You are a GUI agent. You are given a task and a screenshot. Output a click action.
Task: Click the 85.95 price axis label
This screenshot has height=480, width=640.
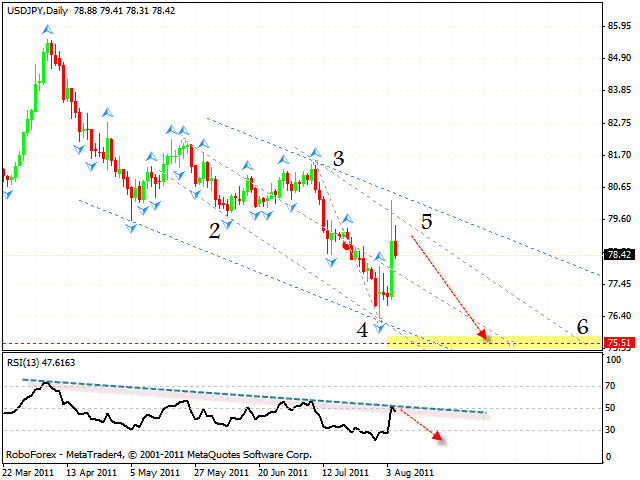click(x=621, y=27)
